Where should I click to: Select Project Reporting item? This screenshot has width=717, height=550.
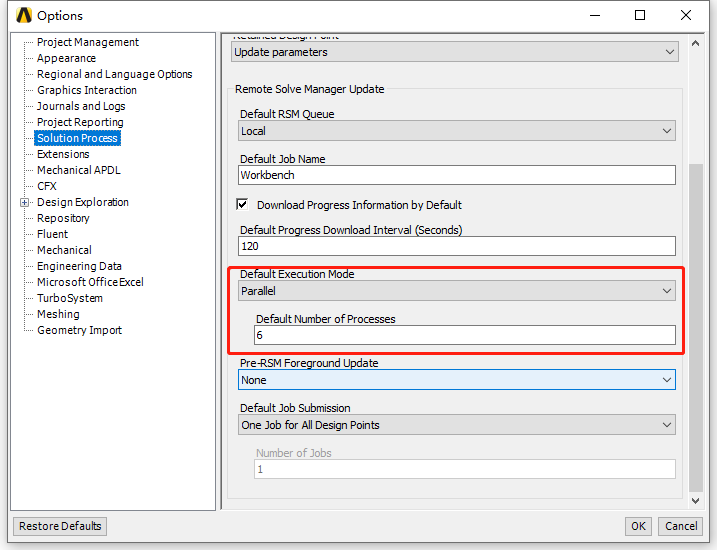click(x=80, y=122)
